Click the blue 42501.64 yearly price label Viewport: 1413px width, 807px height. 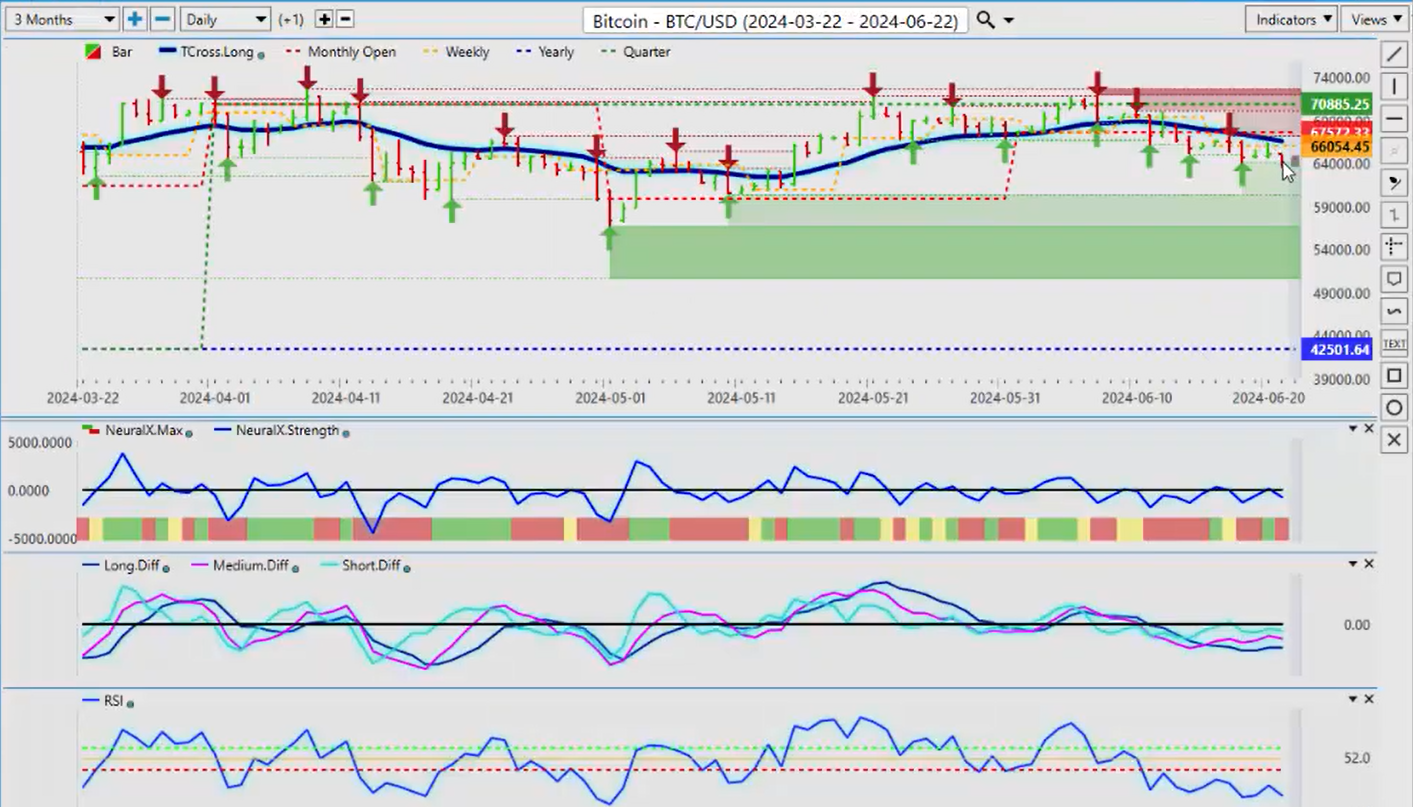[x=1336, y=349]
